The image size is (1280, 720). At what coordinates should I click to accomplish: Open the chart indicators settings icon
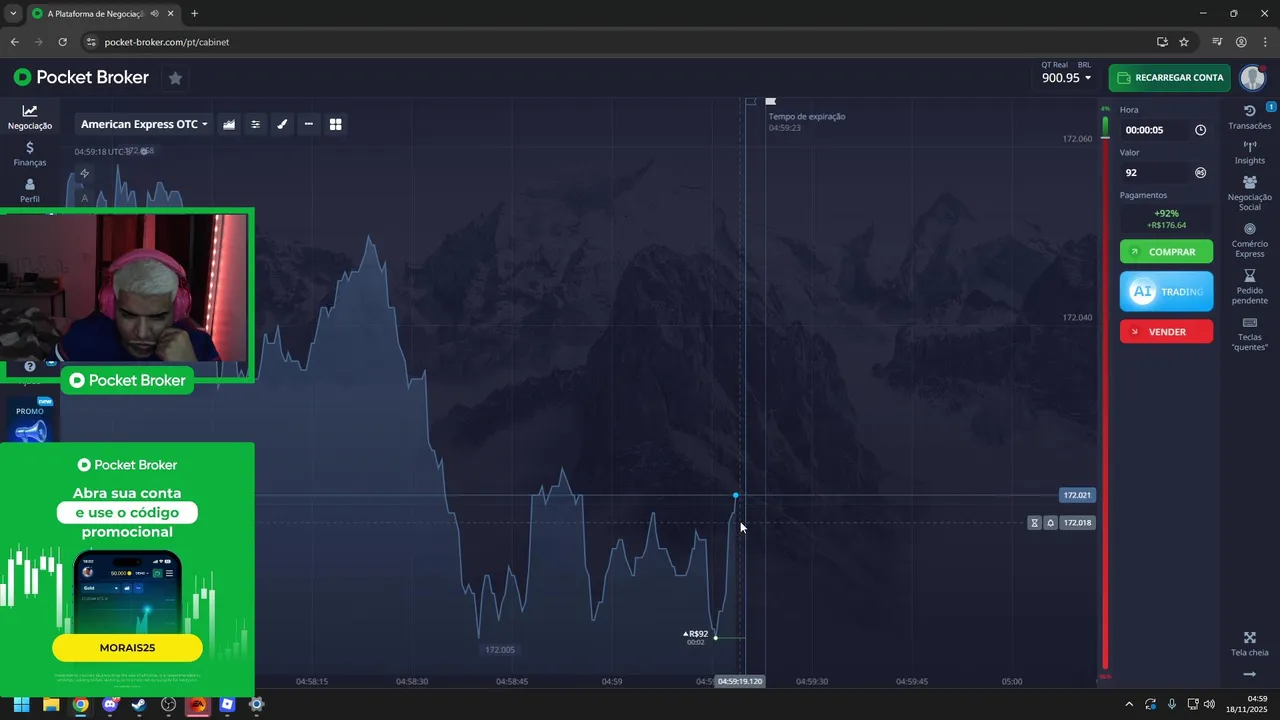pyautogui.click(x=256, y=124)
